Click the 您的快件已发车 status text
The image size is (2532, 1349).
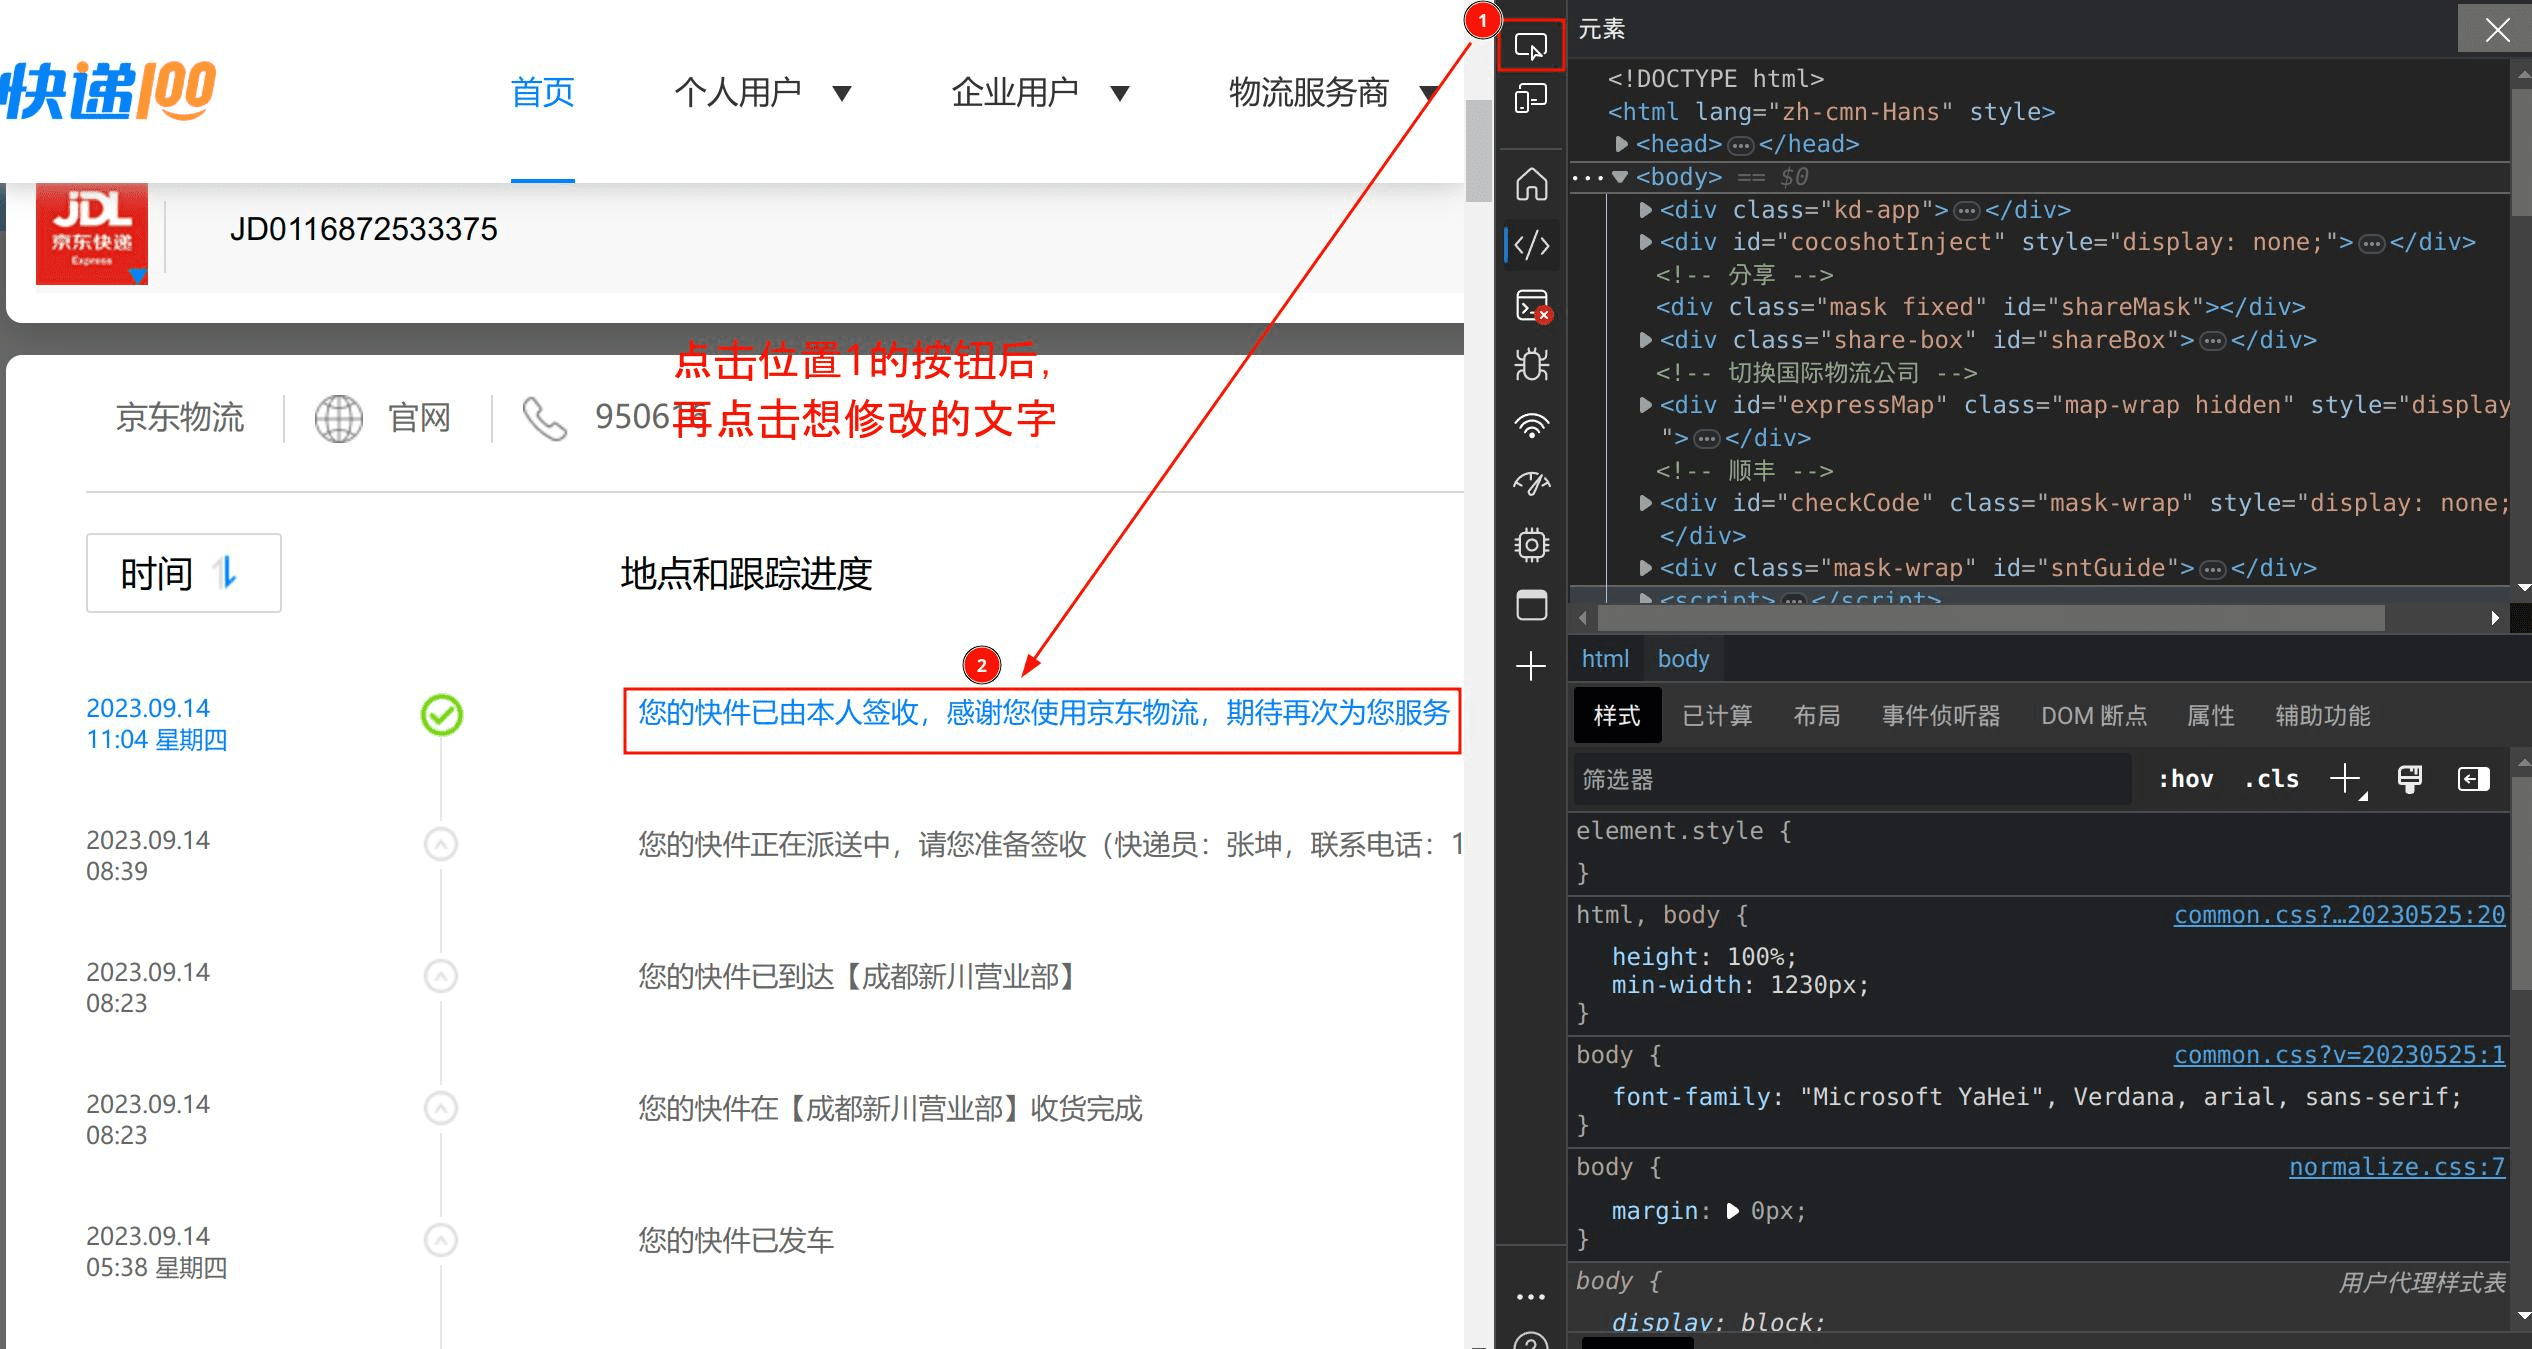pos(736,1241)
